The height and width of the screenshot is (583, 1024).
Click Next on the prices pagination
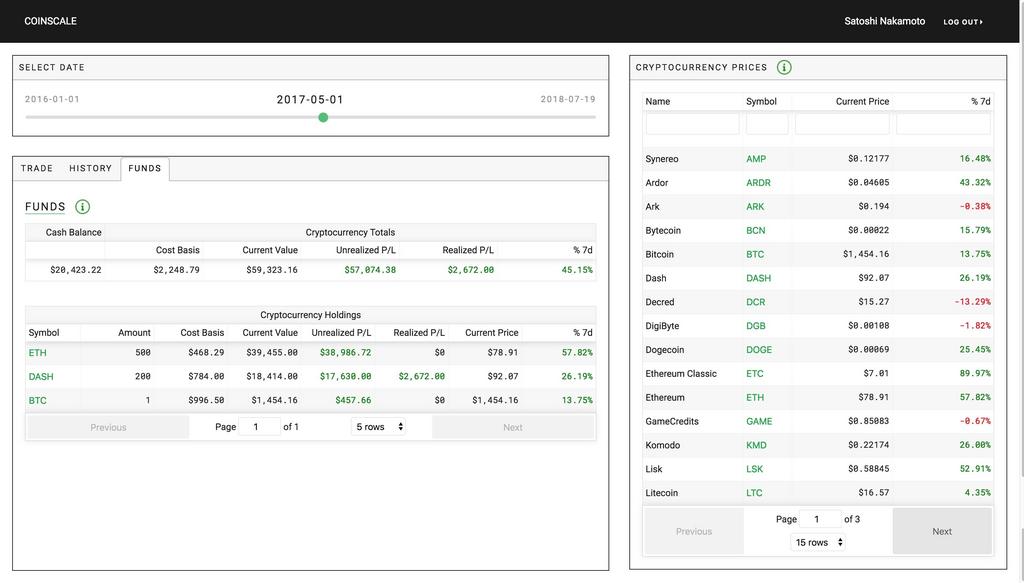click(941, 530)
